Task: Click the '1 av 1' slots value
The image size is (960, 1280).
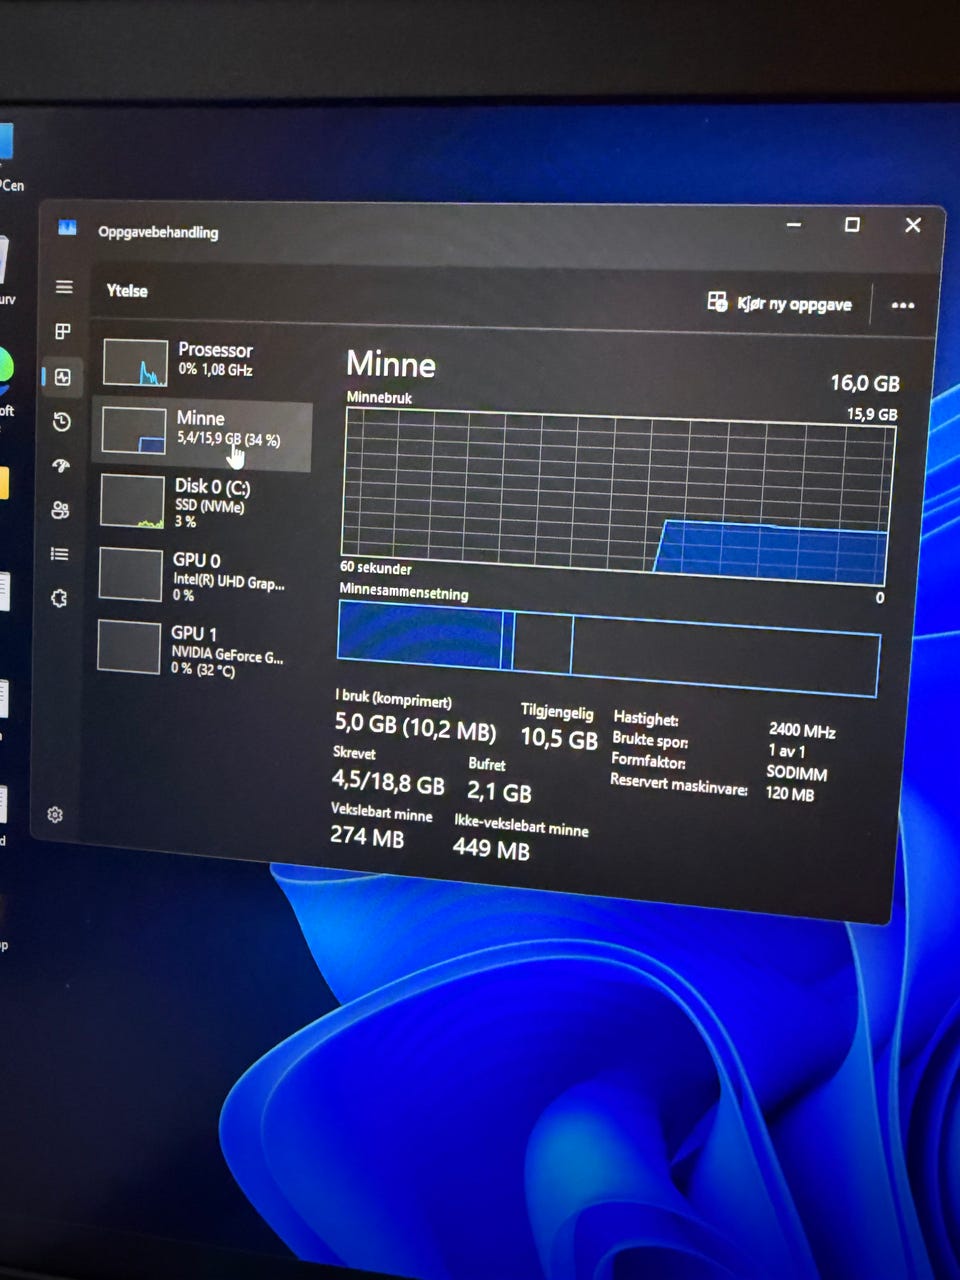Action: pyautogui.click(x=787, y=750)
